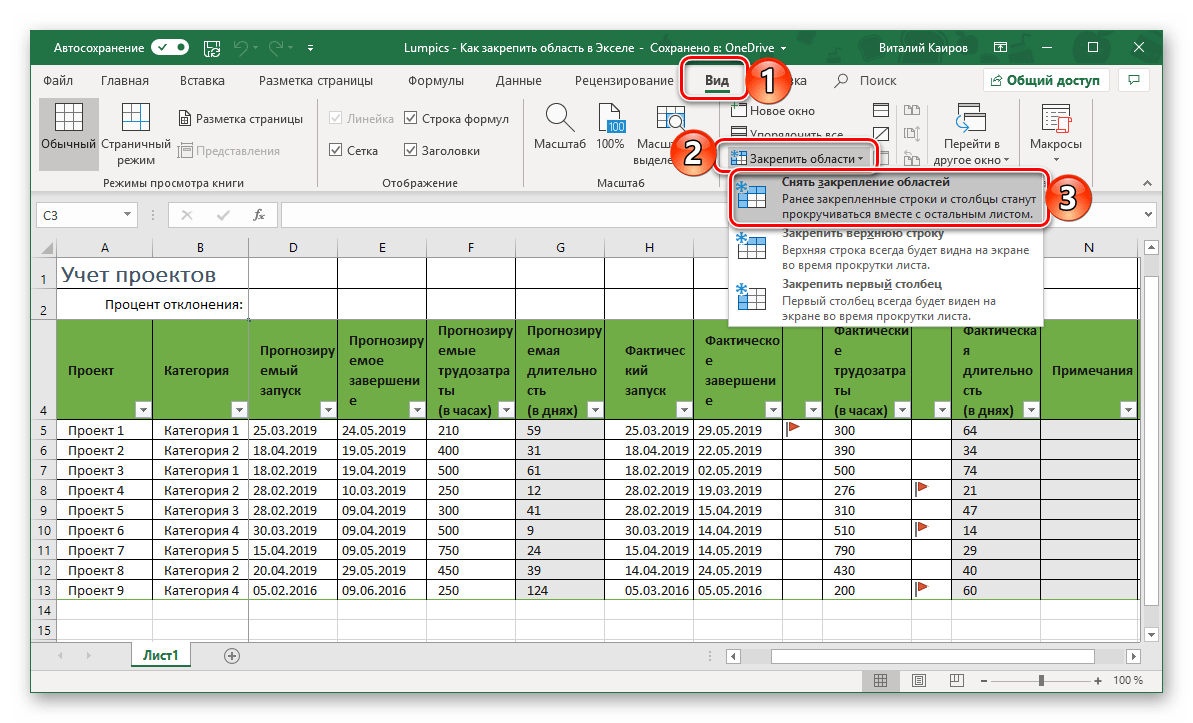Toggle the Gridlines (Сетка) checkbox

336,151
